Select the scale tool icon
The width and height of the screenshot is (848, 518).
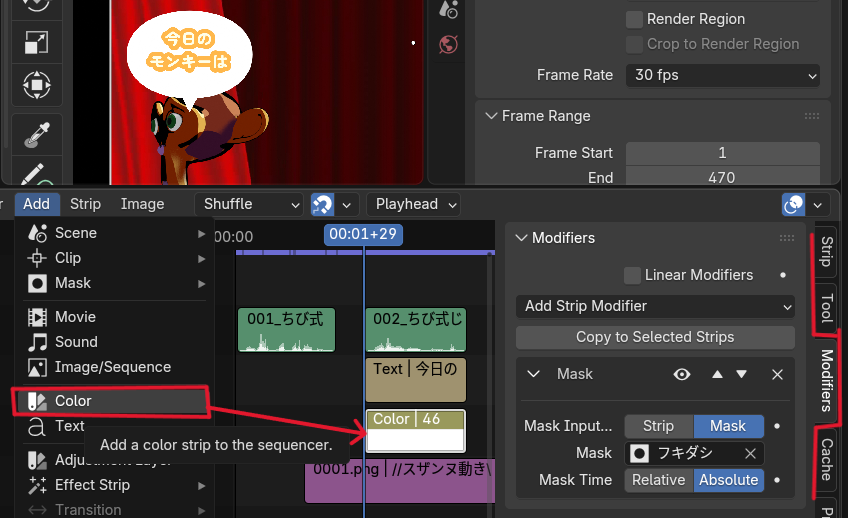coord(36,42)
